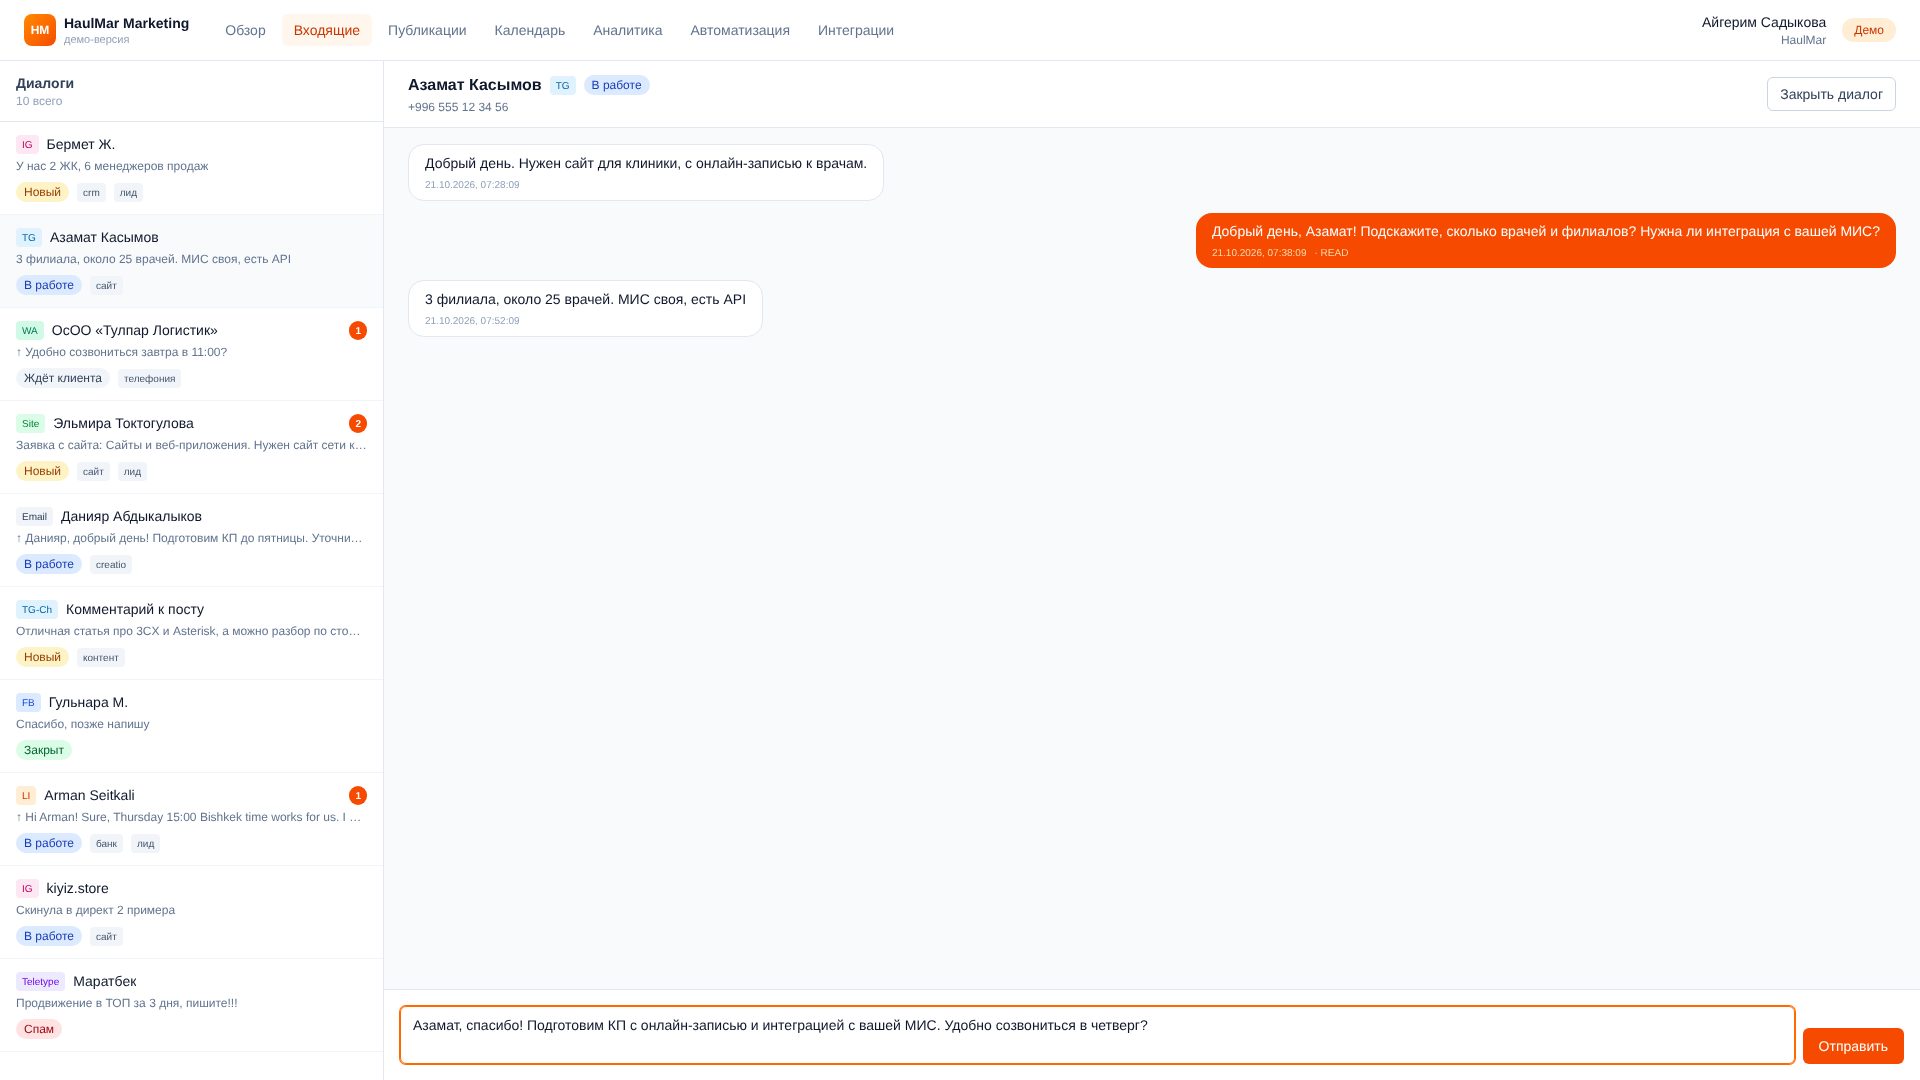
Task: Click phone number +996 555 12 34 56
Action: (458, 107)
